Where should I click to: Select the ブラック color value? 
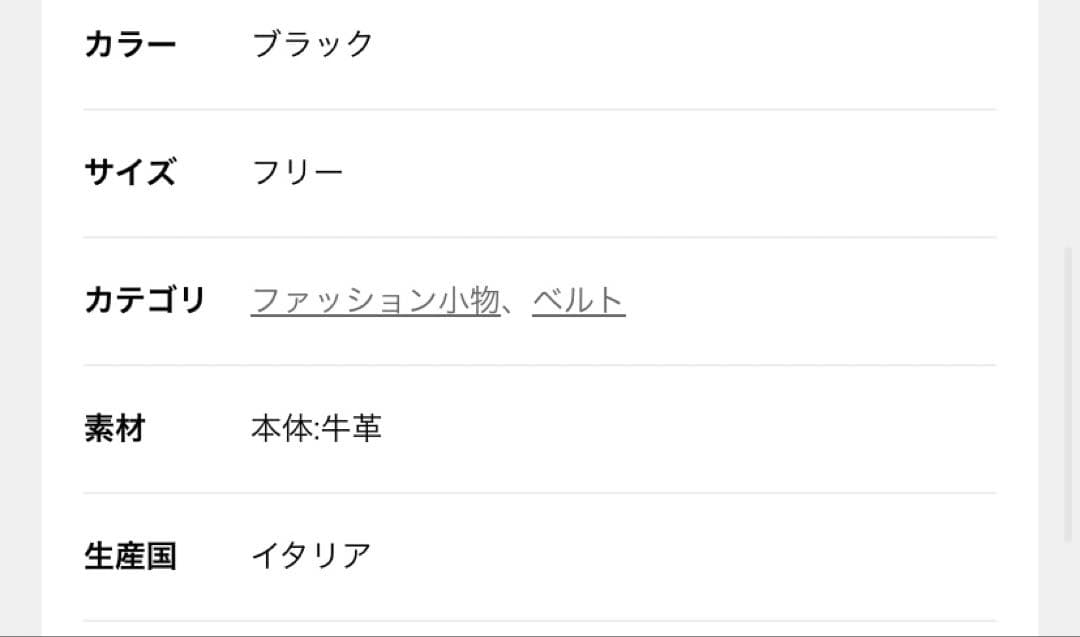click(x=313, y=45)
